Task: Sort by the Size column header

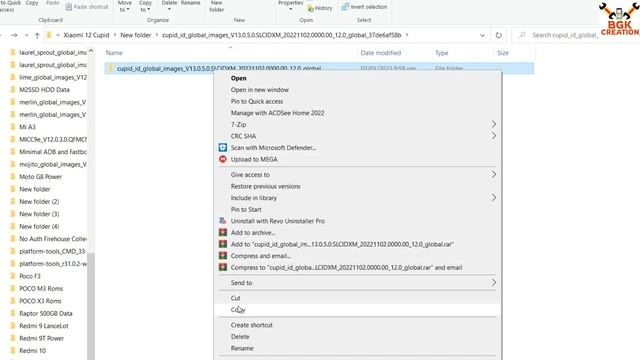Action: point(503,53)
